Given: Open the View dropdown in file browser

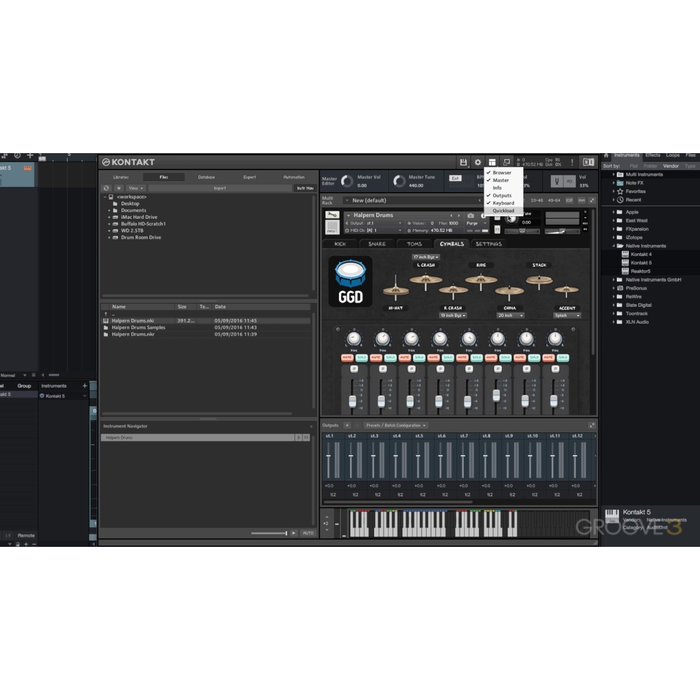Looking at the screenshot, I should tap(135, 188).
